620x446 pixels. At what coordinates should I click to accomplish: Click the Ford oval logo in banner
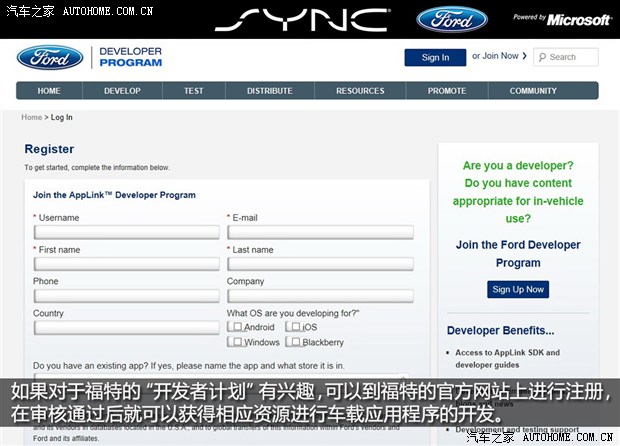click(x=451, y=19)
